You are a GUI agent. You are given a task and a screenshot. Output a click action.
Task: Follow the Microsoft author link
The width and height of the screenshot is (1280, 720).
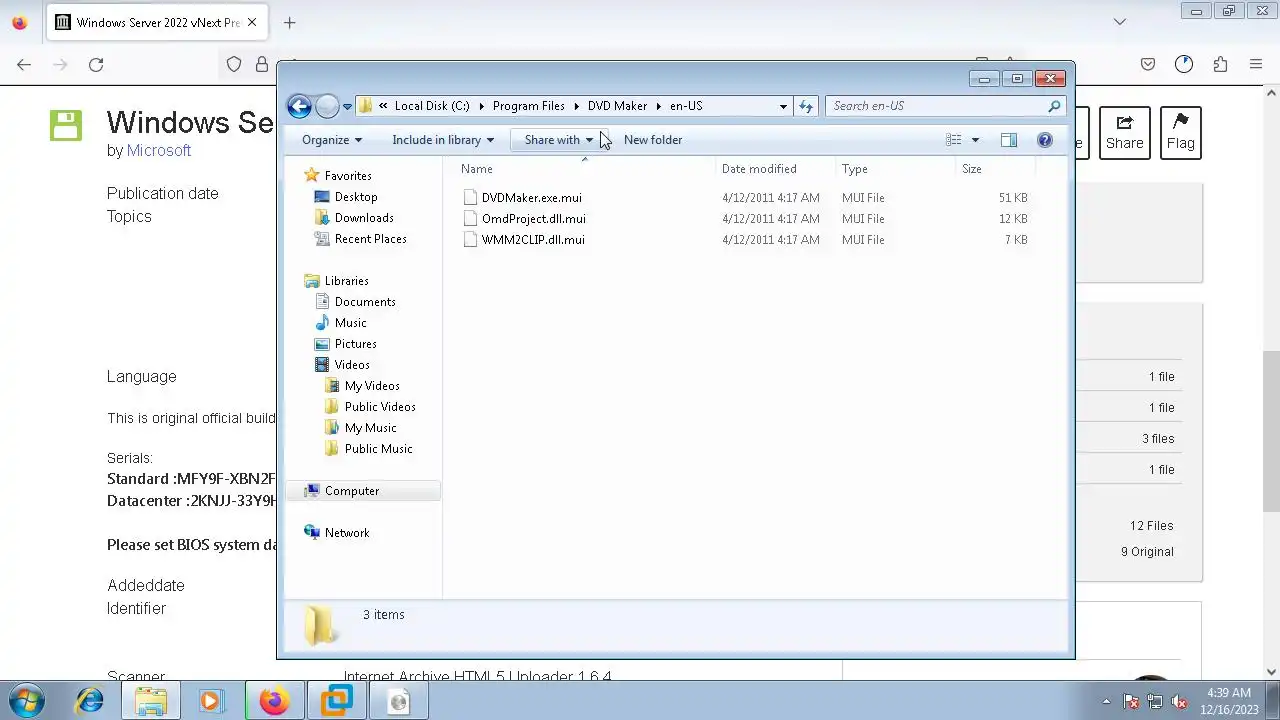pyautogui.click(x=159, y=151)
